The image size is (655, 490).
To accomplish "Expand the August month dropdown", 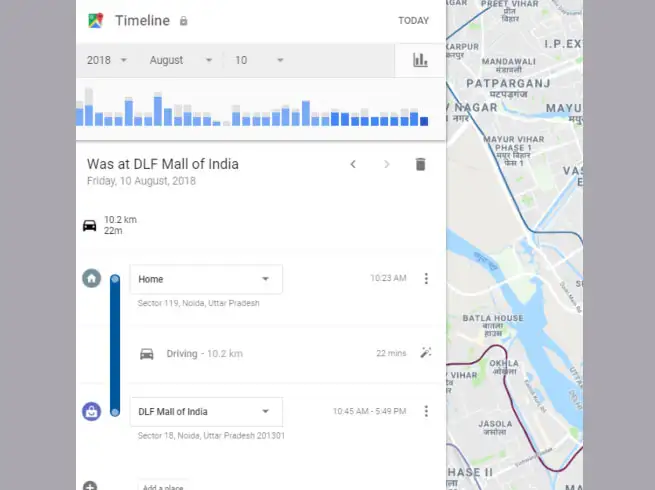I will coord(181,60).
